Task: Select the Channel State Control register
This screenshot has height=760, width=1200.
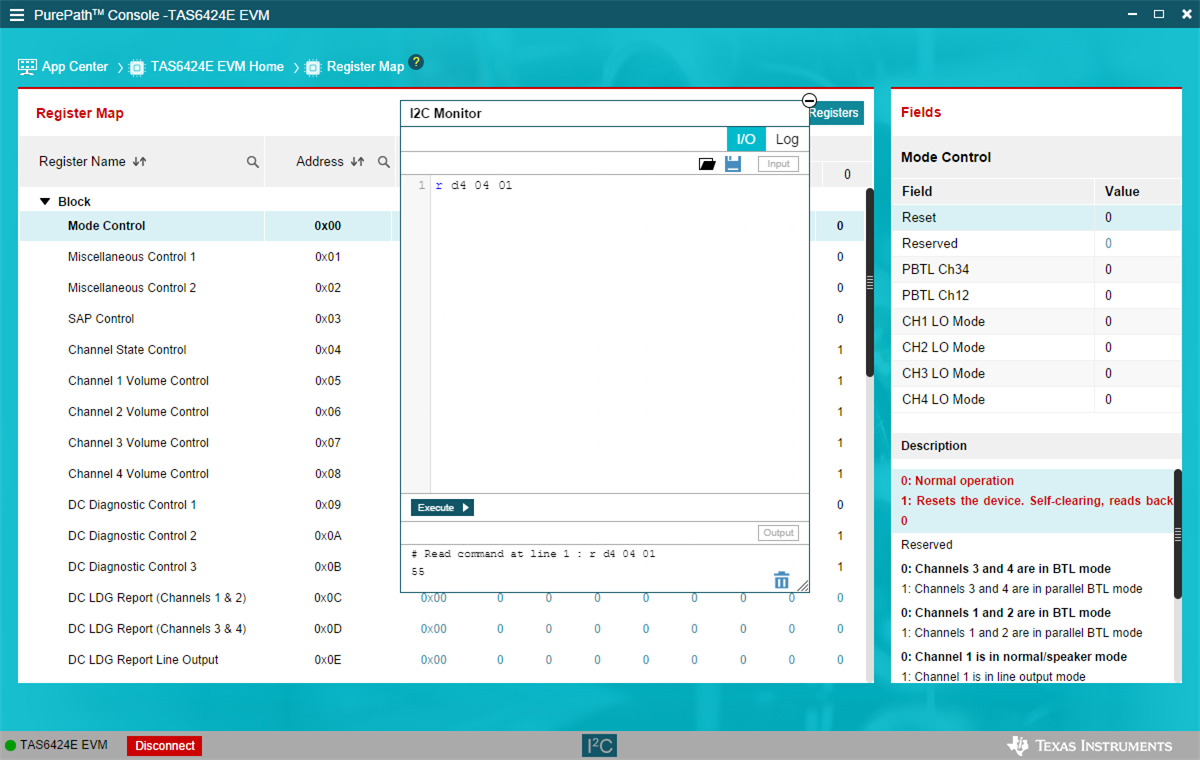Action: (127, 350)
